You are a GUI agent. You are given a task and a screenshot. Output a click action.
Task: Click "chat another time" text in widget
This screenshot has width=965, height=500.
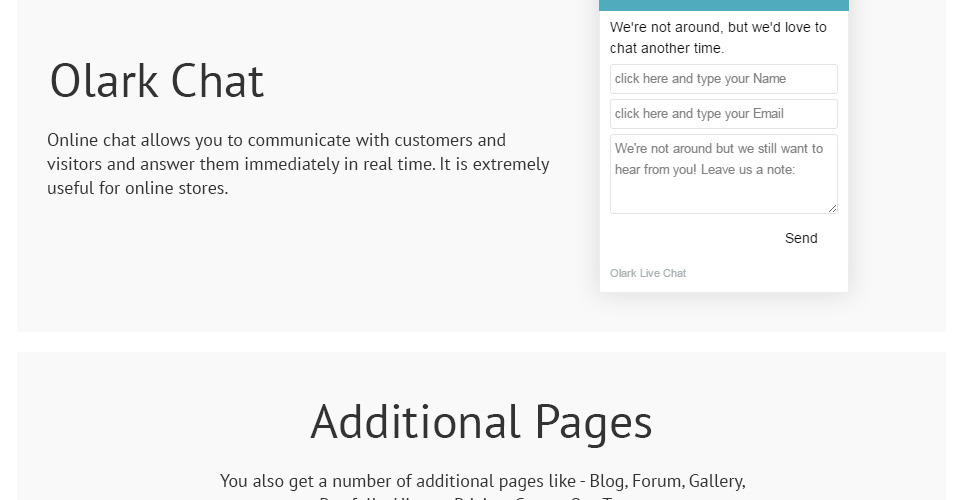pyautogui.click(x=667, y=48)
